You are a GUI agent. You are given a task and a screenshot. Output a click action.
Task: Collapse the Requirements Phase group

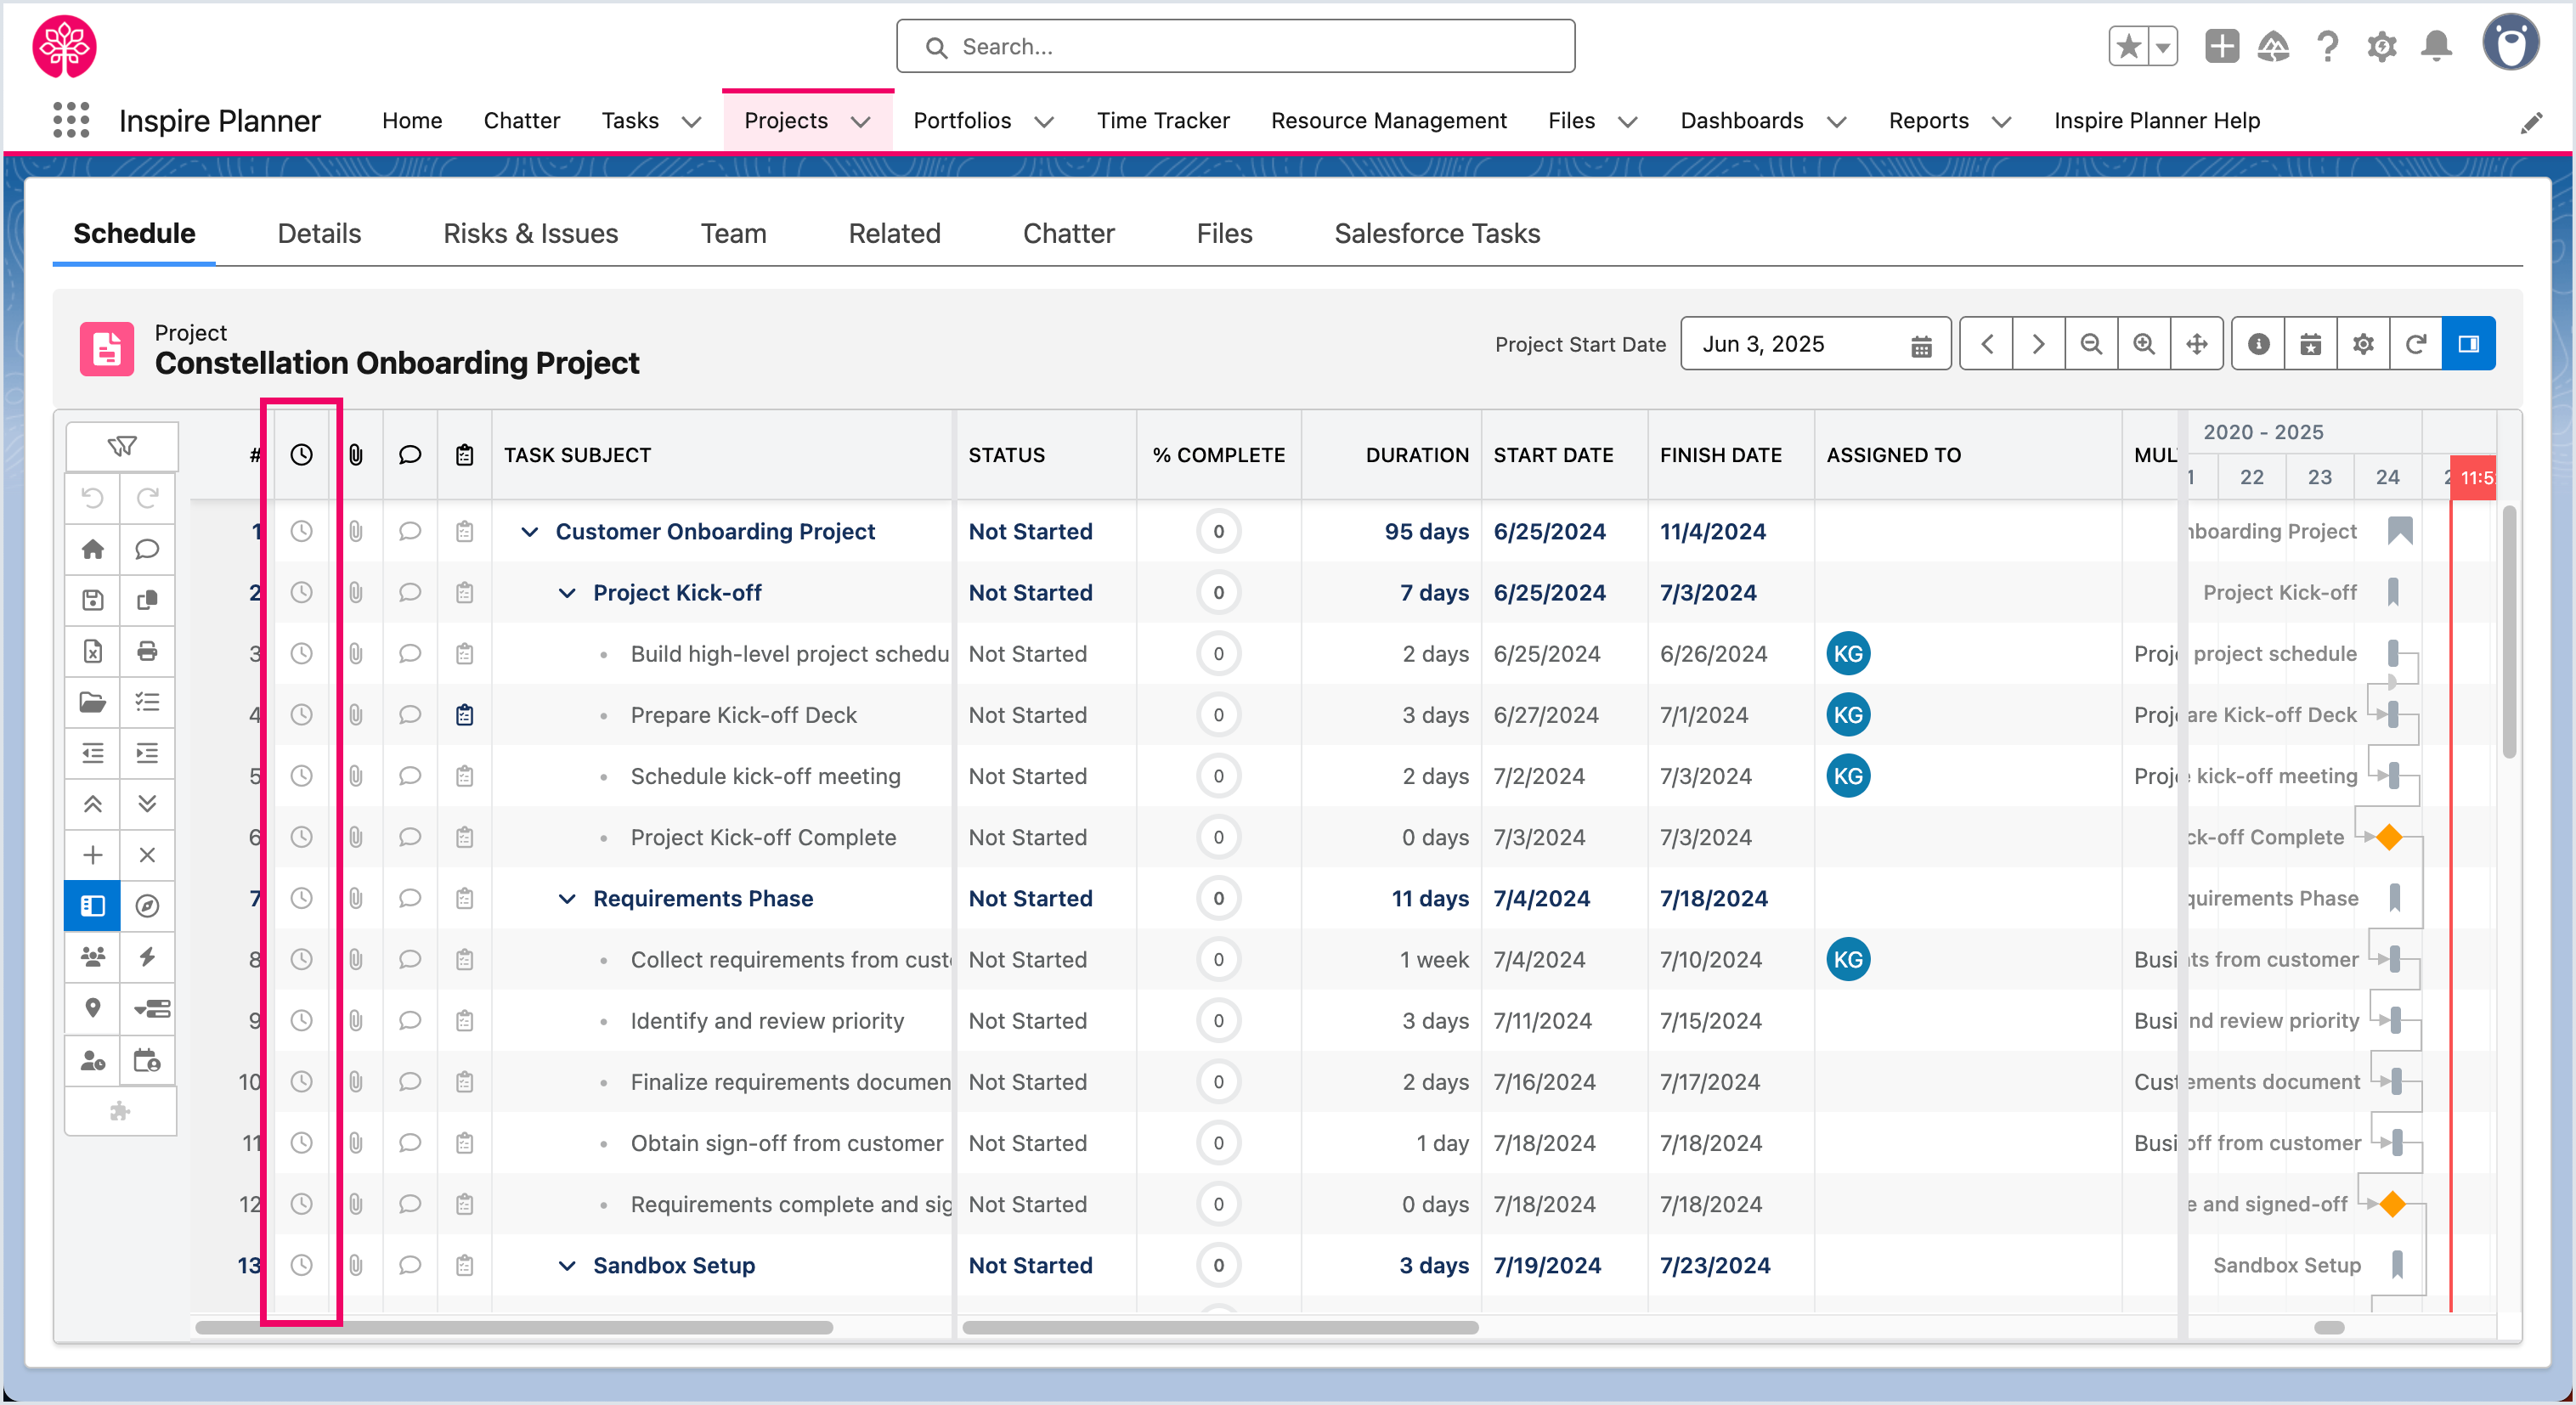click(567, 899)
